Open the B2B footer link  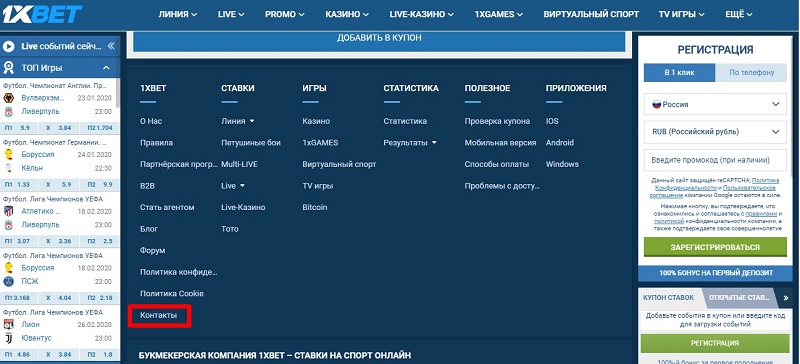pyautogui.click(x=147, y=186)
